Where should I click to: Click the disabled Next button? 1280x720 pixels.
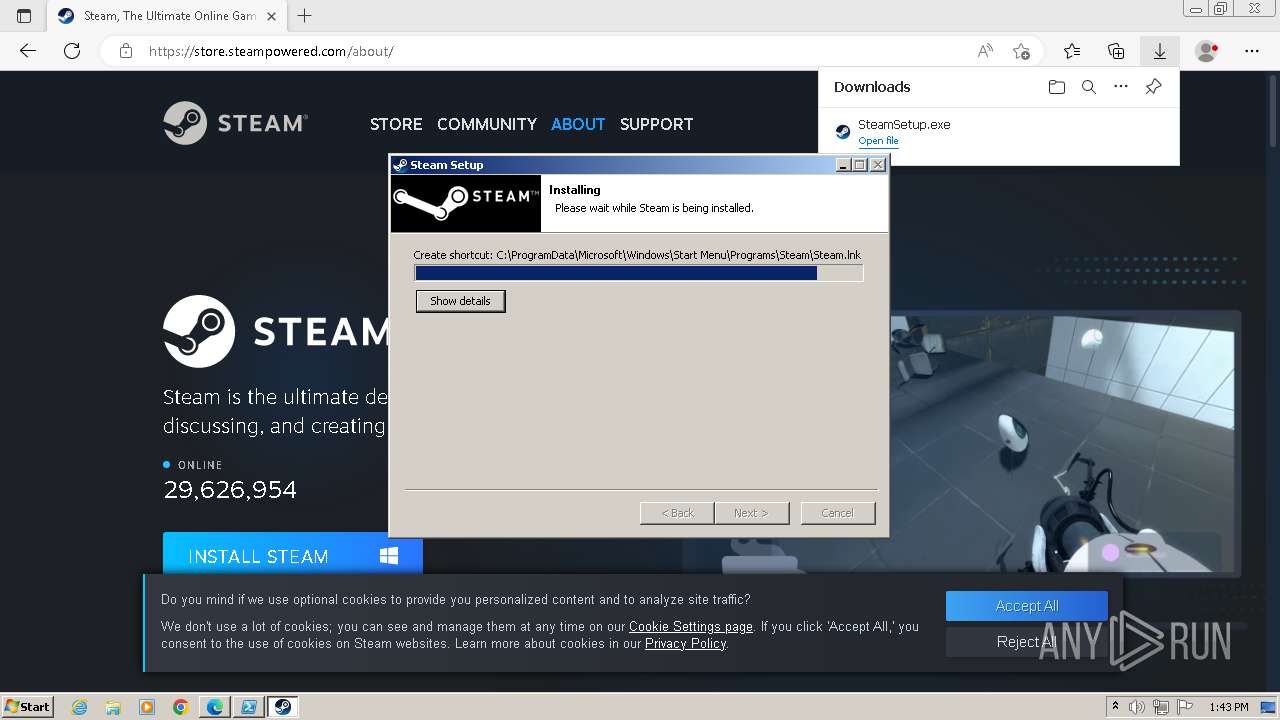pos(751,513)
